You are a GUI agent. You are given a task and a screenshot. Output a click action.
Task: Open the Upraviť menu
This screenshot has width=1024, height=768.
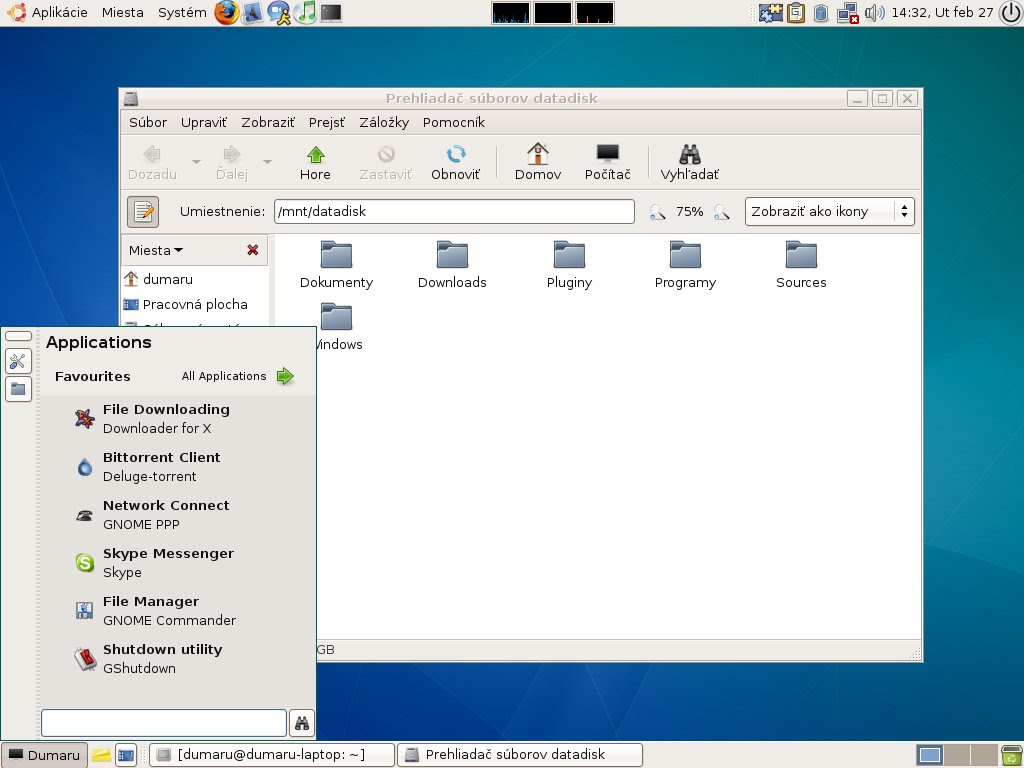coord(204,122)
